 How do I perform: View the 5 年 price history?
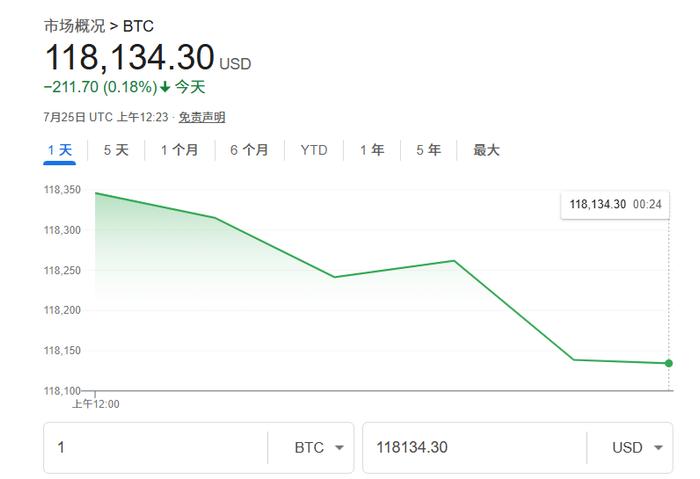tap(429, 150)
